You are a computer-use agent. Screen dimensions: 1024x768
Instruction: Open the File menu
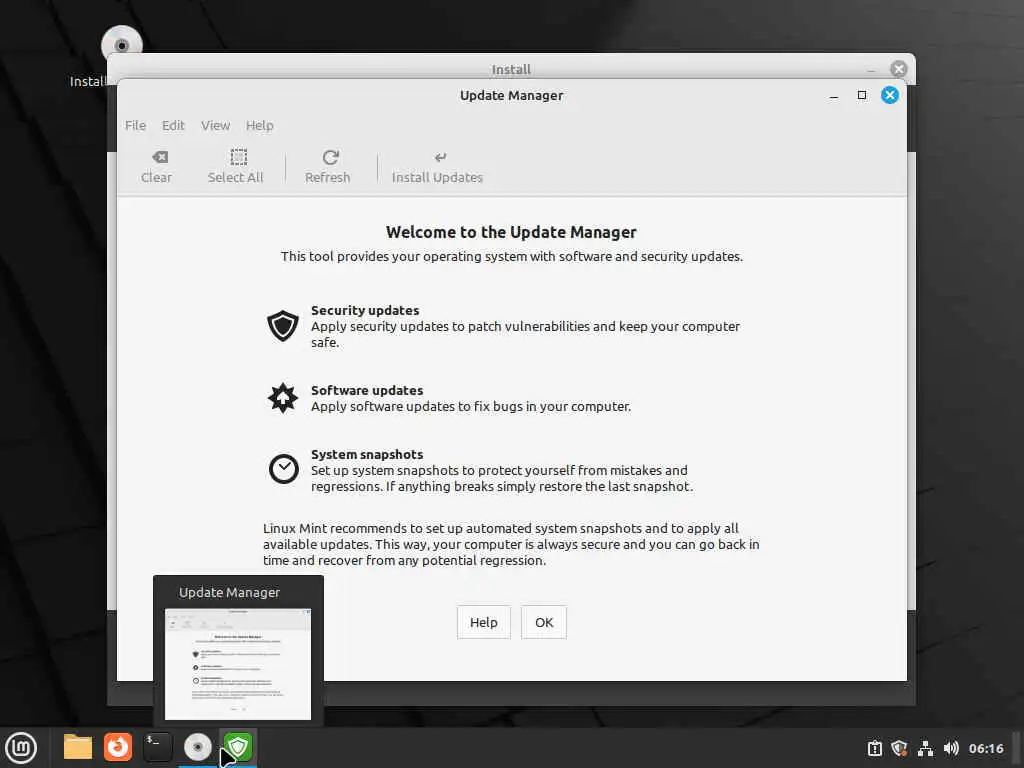pos(135,125)
